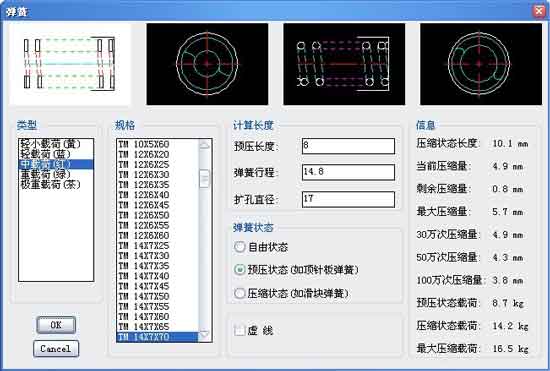Select the rightmost circular spring thumbnail

pos(481,64)
